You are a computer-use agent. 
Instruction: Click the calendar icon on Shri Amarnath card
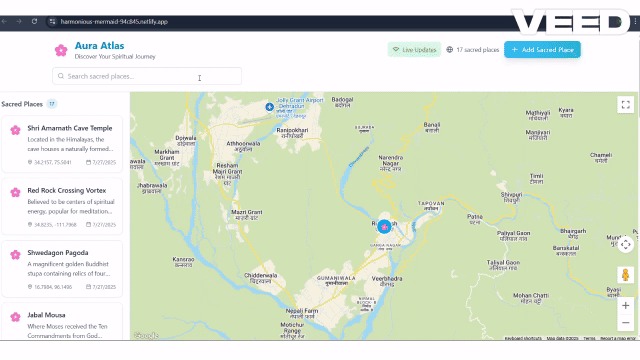click(88, 162)
